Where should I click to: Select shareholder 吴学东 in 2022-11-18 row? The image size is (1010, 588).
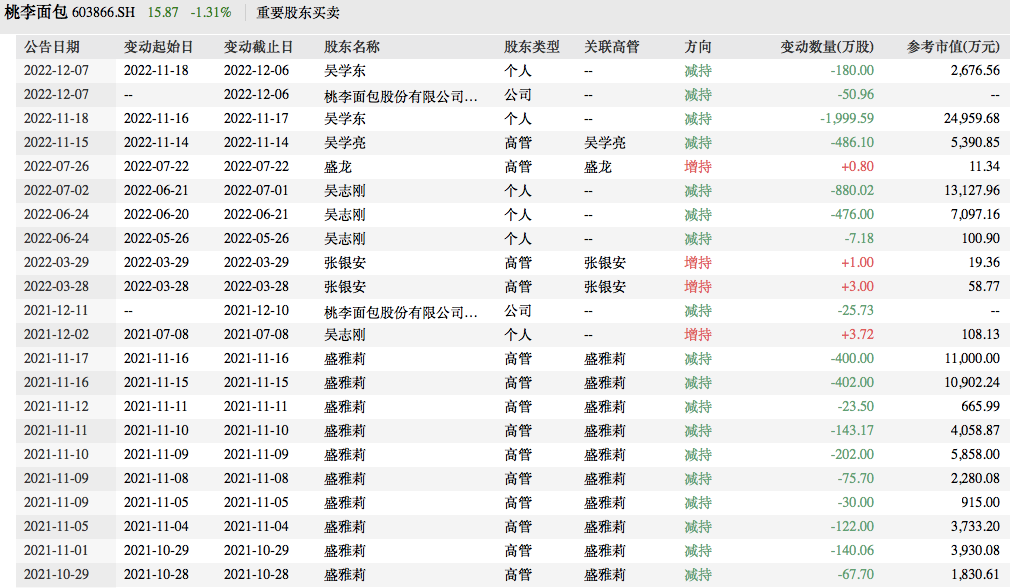tap(345, 119)
